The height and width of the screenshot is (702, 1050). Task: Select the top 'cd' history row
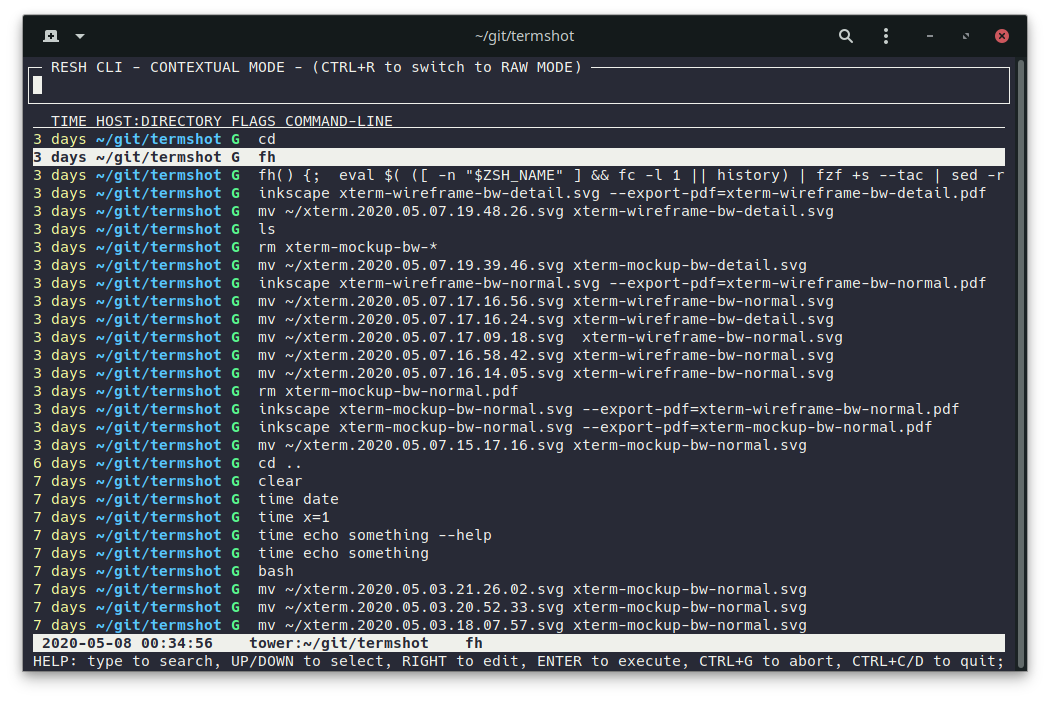(267, 139)
